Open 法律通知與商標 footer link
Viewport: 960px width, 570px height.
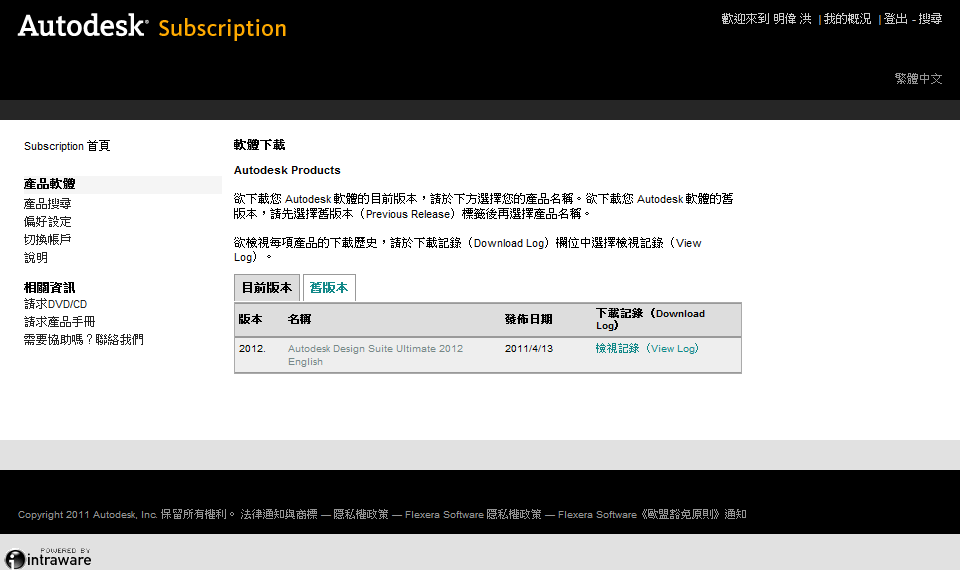coord(279,514)
